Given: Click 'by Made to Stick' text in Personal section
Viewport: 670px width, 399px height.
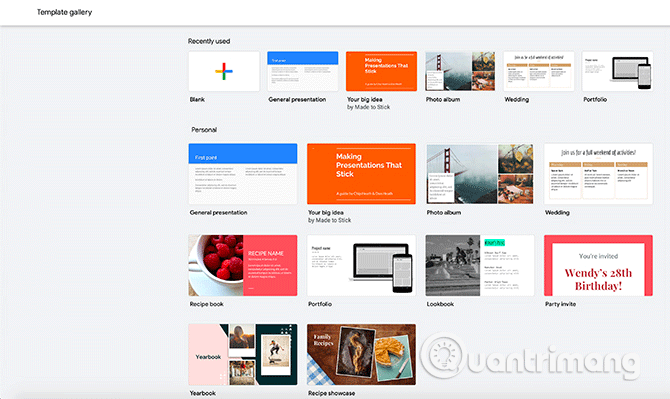Looking at the screenshot, I should [x=329, y=220].
